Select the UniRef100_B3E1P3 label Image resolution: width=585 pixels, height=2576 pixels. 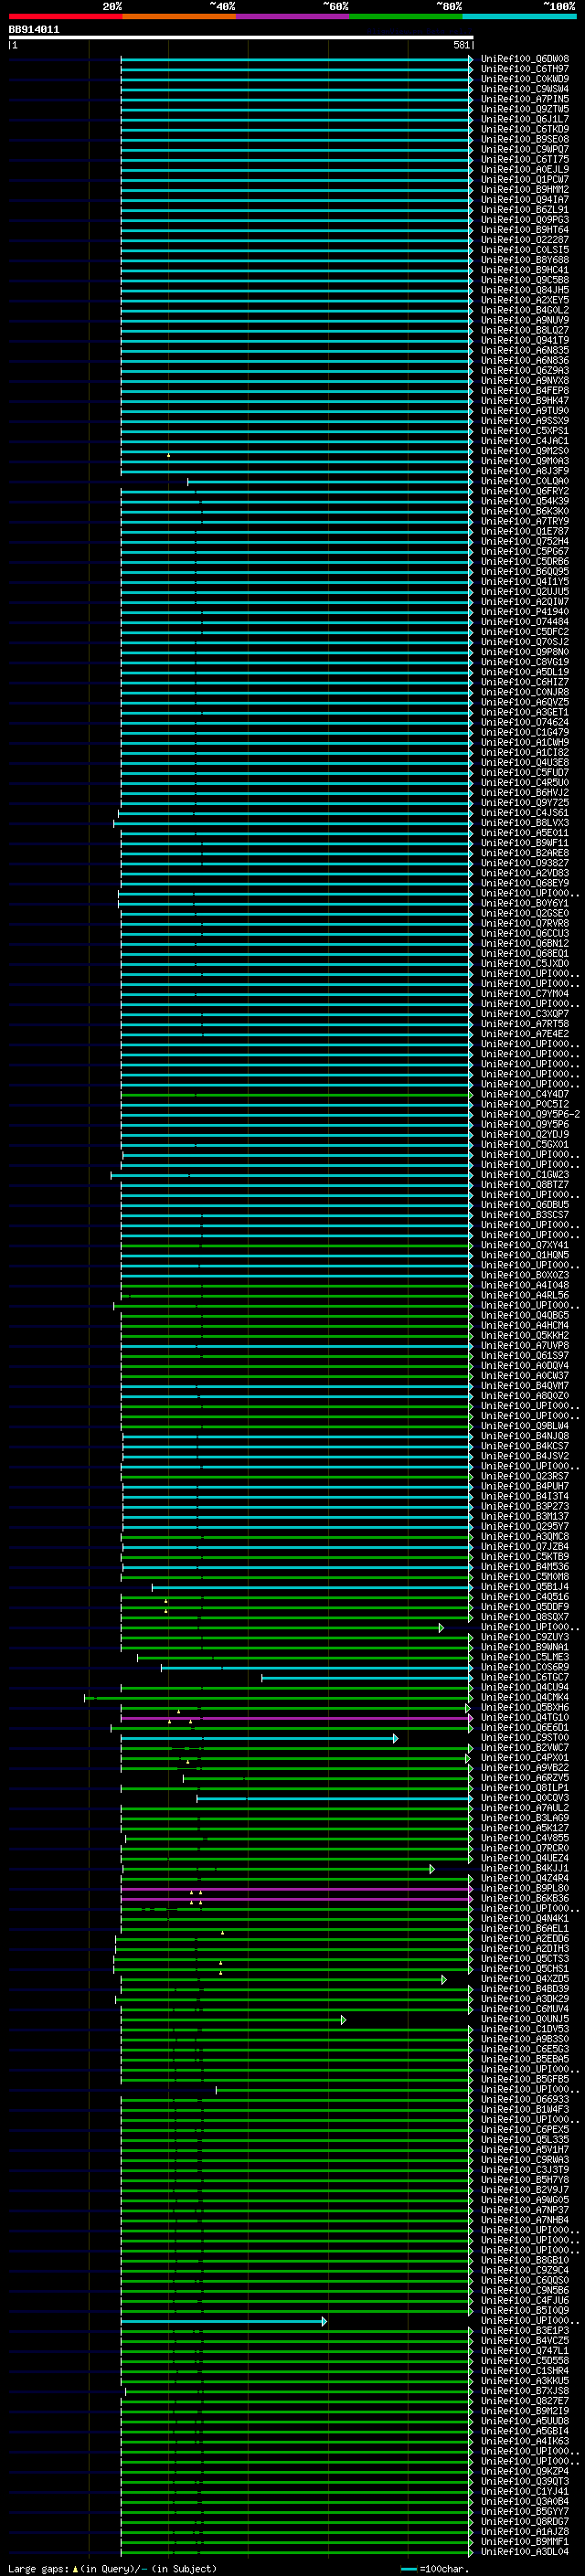click(x=524, y=2331)
